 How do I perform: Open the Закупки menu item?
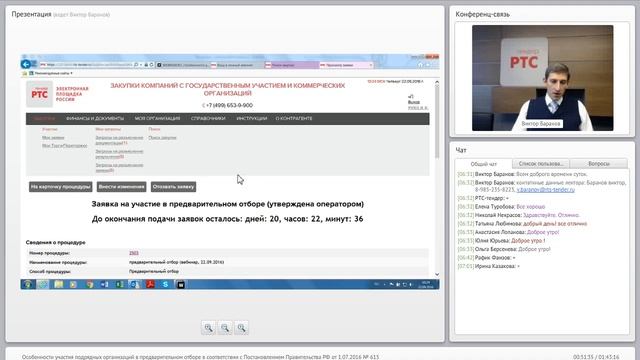44,119
